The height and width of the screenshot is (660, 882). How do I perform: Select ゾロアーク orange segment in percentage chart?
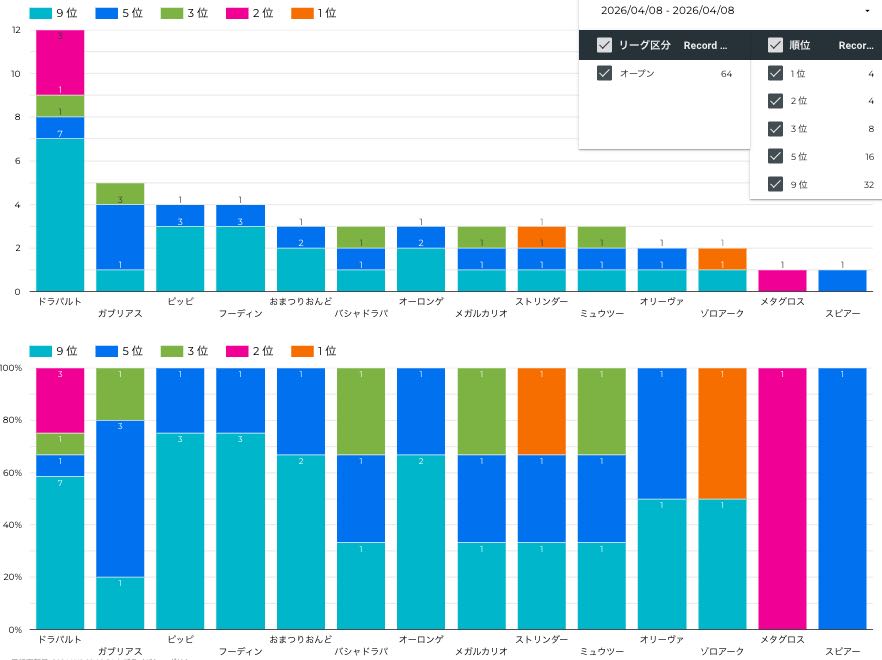point(723,433)
